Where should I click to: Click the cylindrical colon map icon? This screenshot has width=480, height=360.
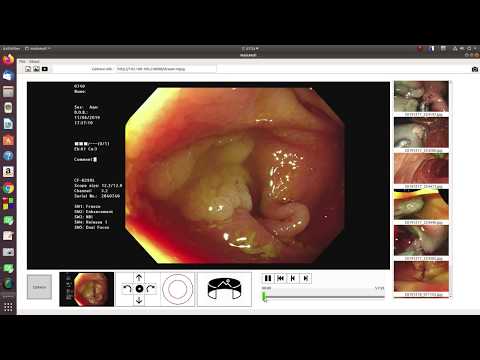point(224,289)
